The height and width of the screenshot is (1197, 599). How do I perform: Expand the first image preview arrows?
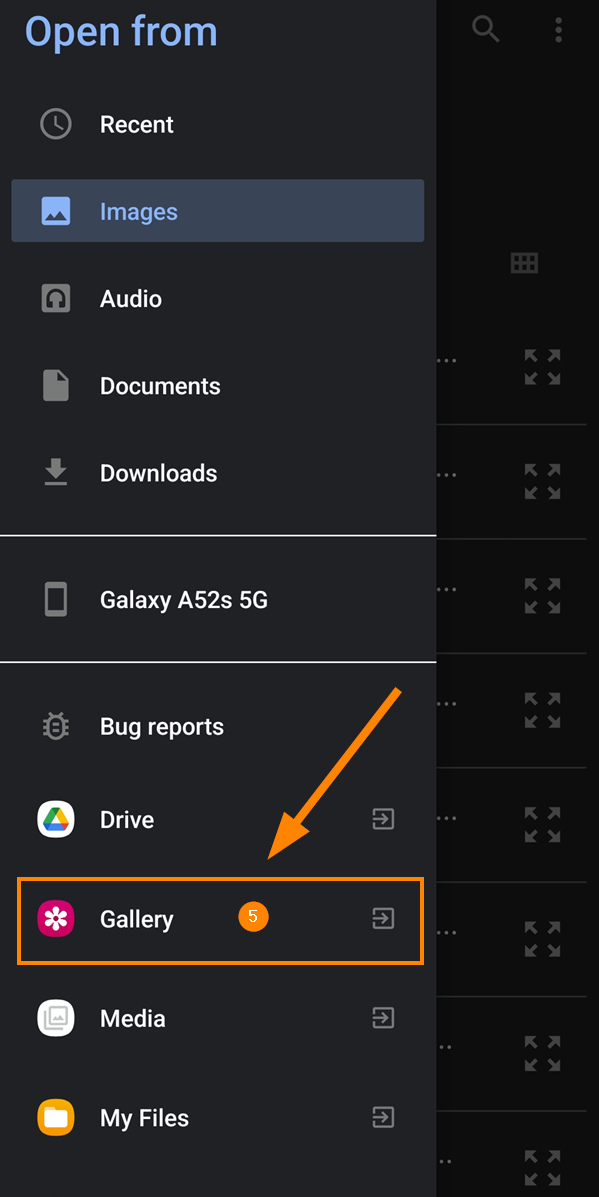543,367
